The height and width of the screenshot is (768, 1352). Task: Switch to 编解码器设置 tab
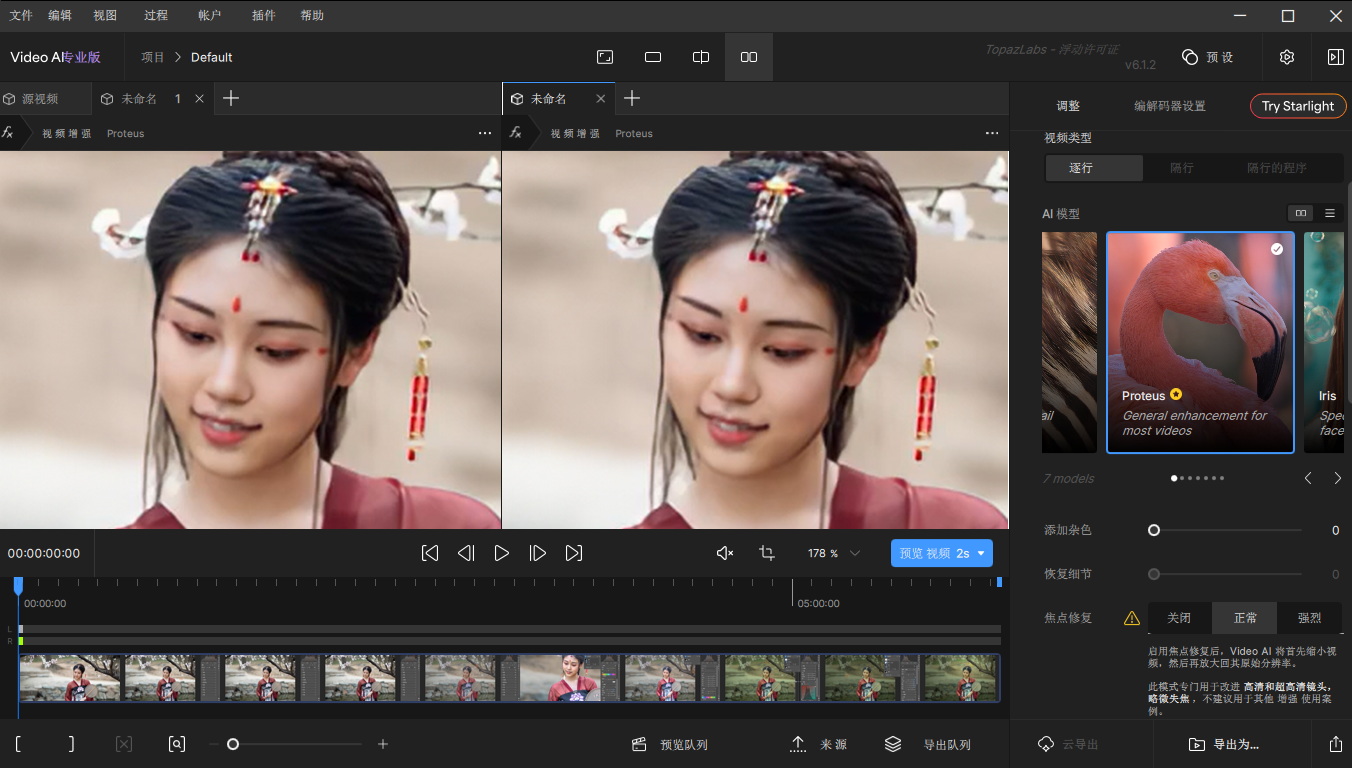coord(1169,106)
